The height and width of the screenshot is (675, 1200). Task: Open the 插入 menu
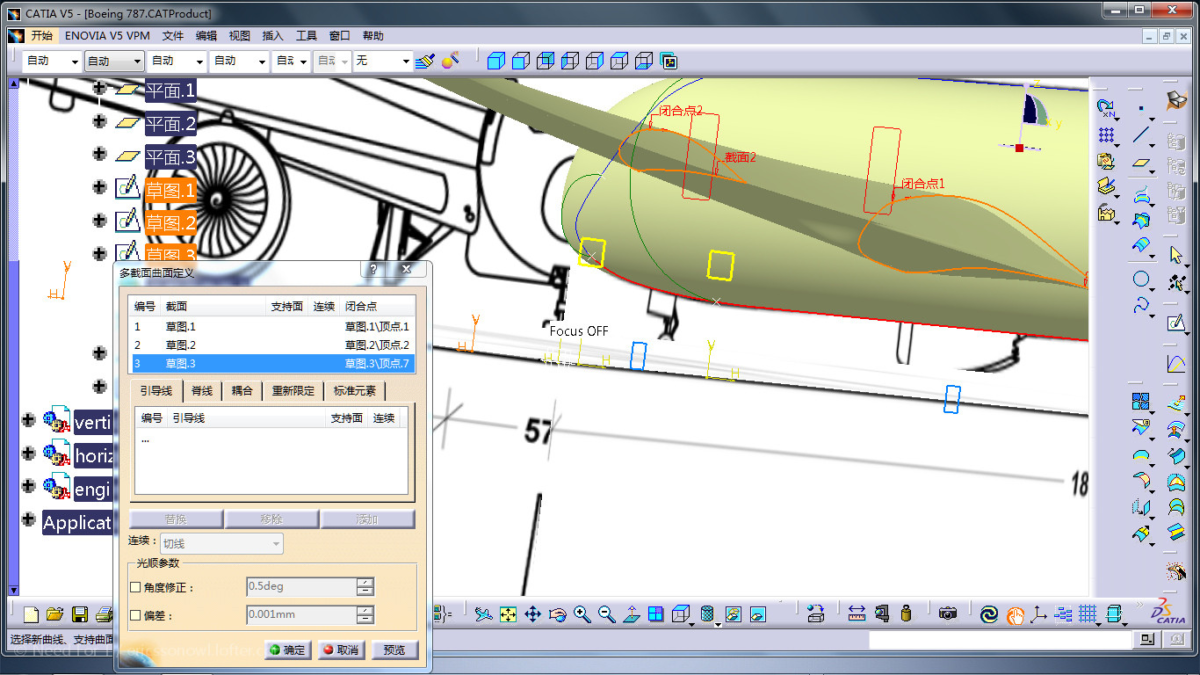(x=273, y=35)
